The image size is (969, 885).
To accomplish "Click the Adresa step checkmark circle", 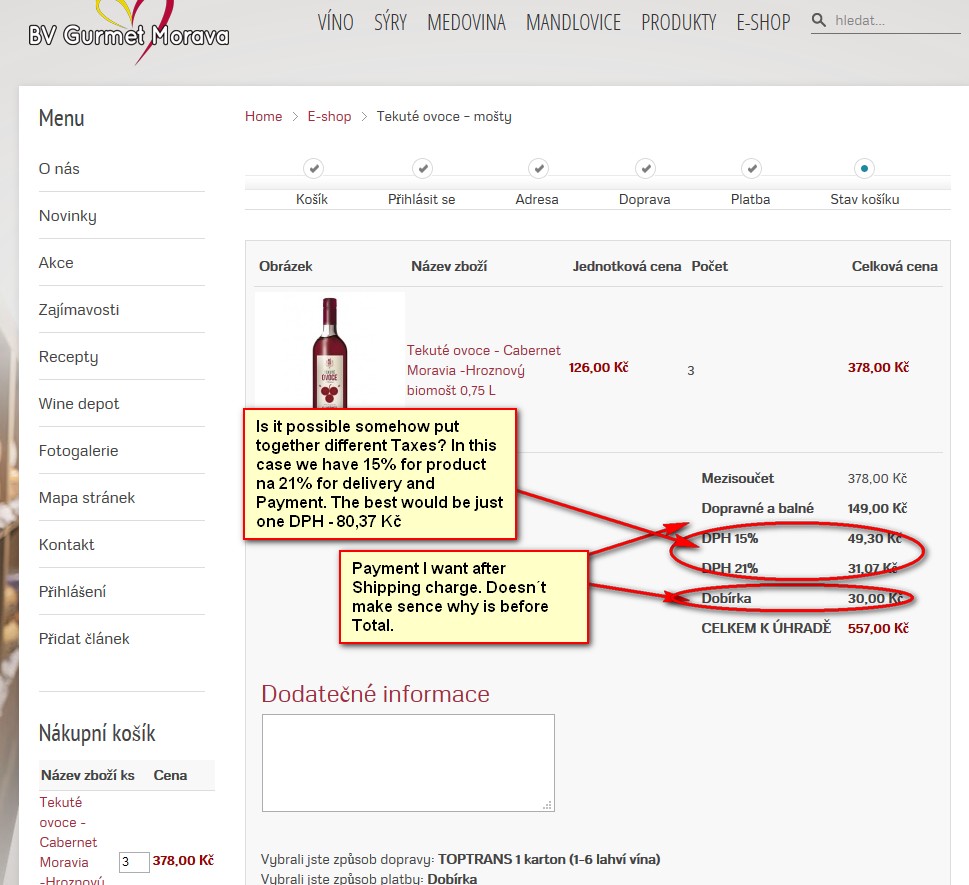I will (538, 168).
